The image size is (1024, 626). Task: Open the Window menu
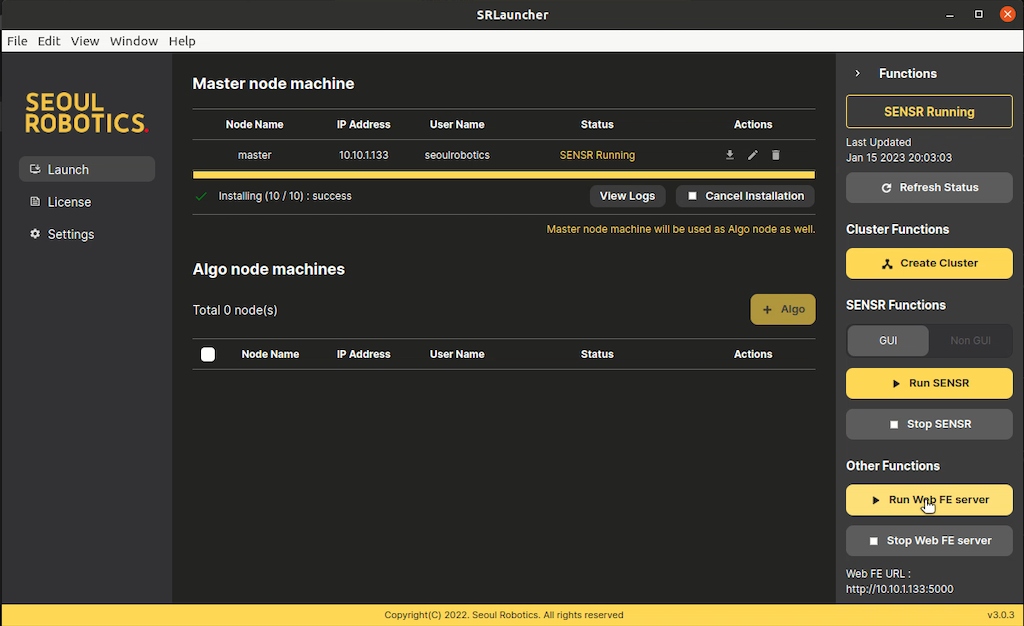tap(133, 41)
